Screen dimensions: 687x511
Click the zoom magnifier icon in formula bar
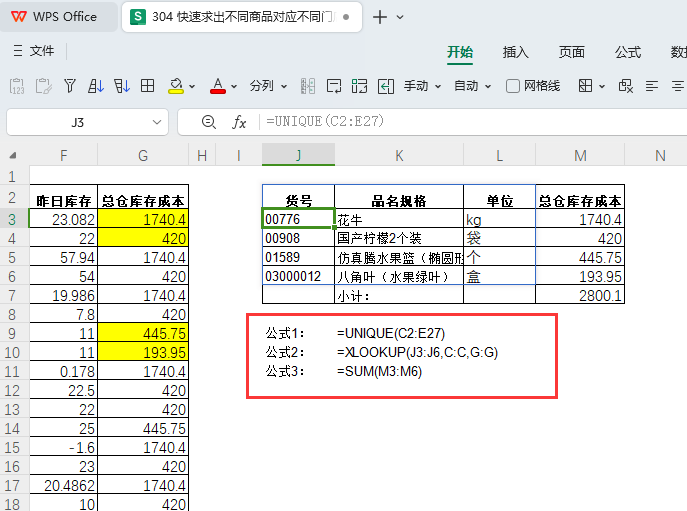click(x=209, y=122)
